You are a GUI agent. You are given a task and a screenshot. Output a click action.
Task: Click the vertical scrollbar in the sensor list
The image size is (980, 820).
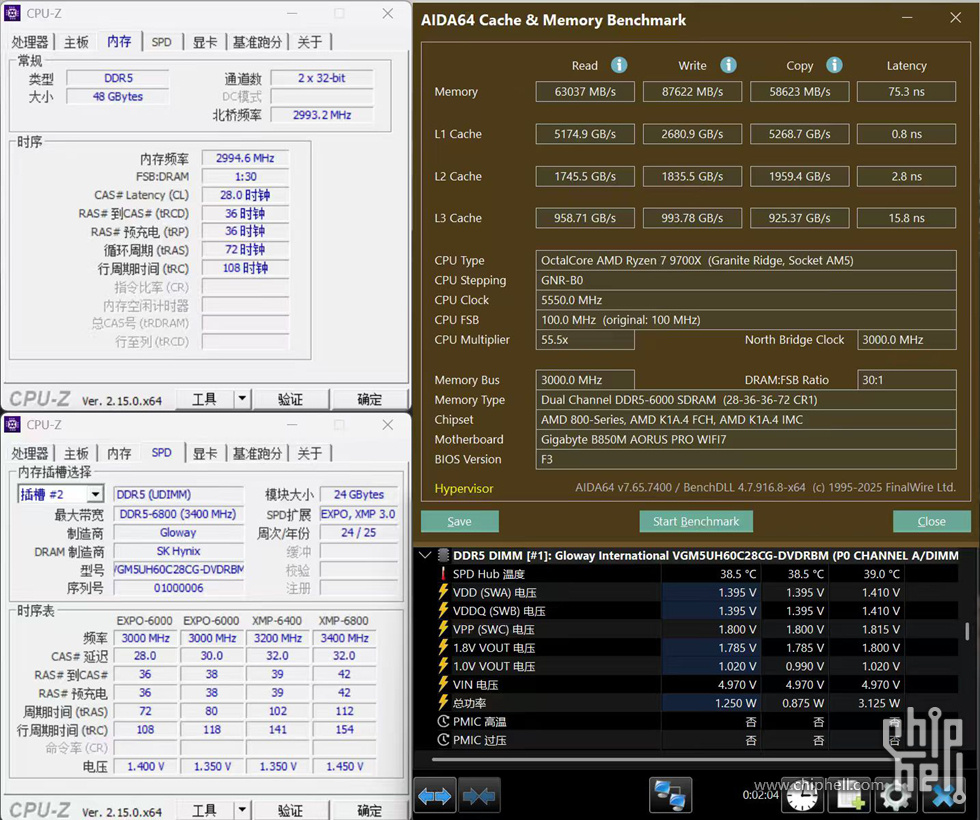[x=967, y=631]
